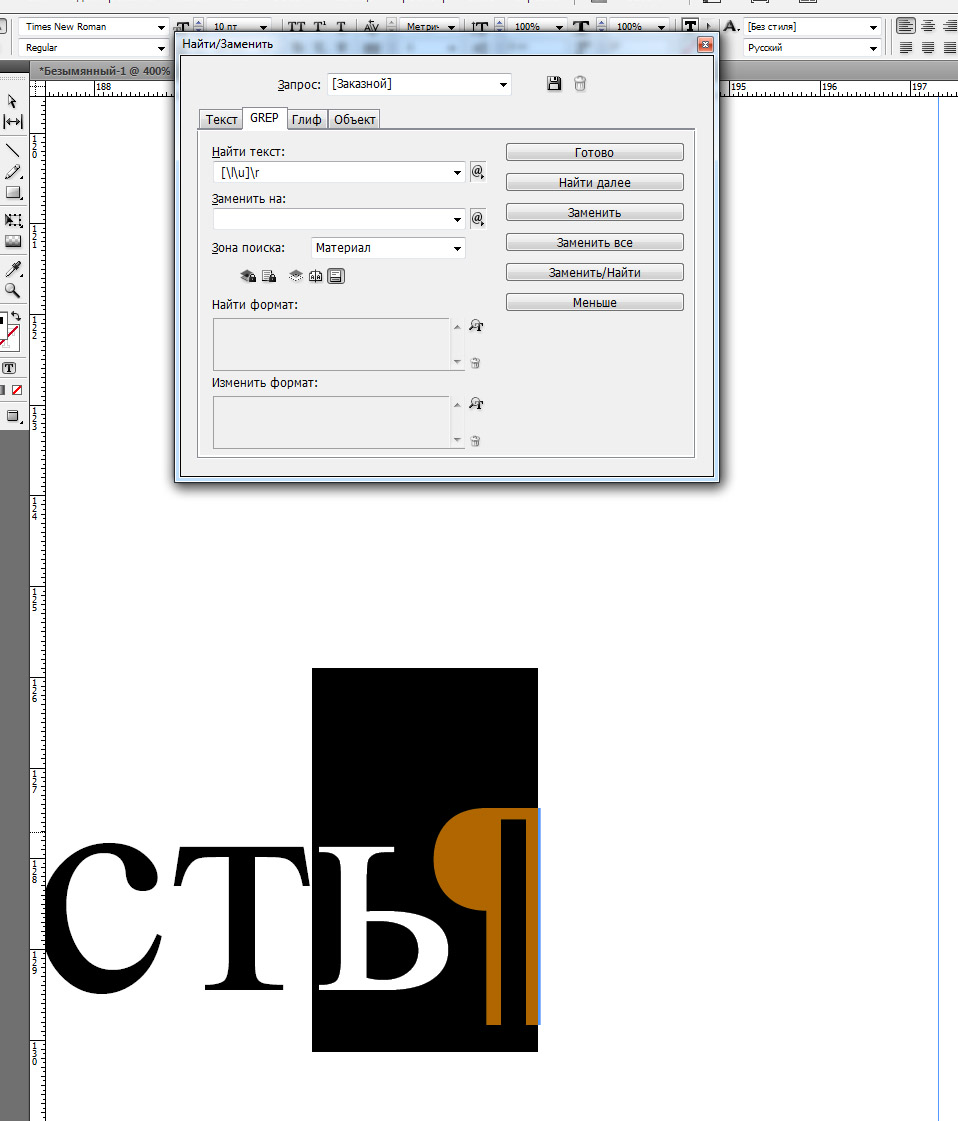Toggle include master pages search option
The width and height of the screenshot is (958, 1121).
point(315,276)
